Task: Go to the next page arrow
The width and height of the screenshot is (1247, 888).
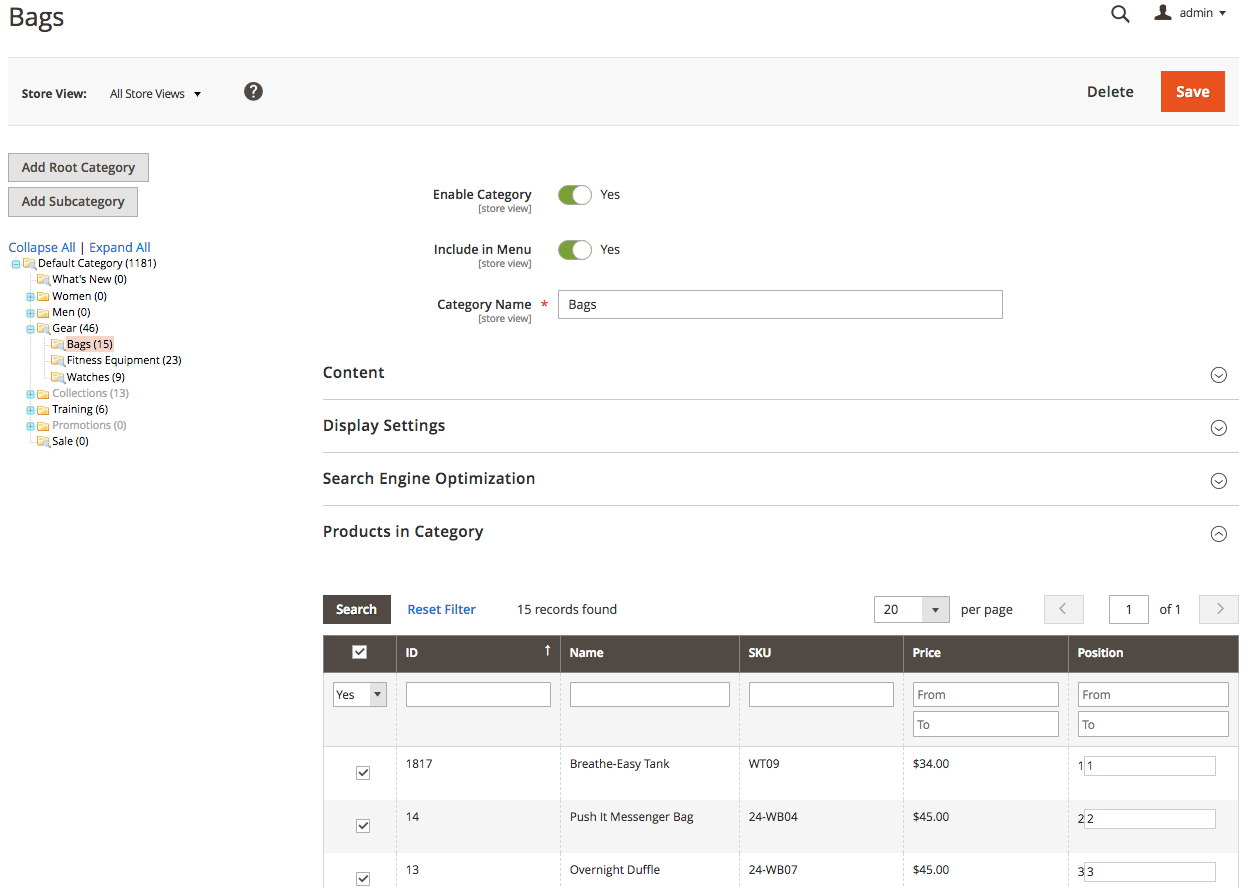Action: tap(1219, 609)
